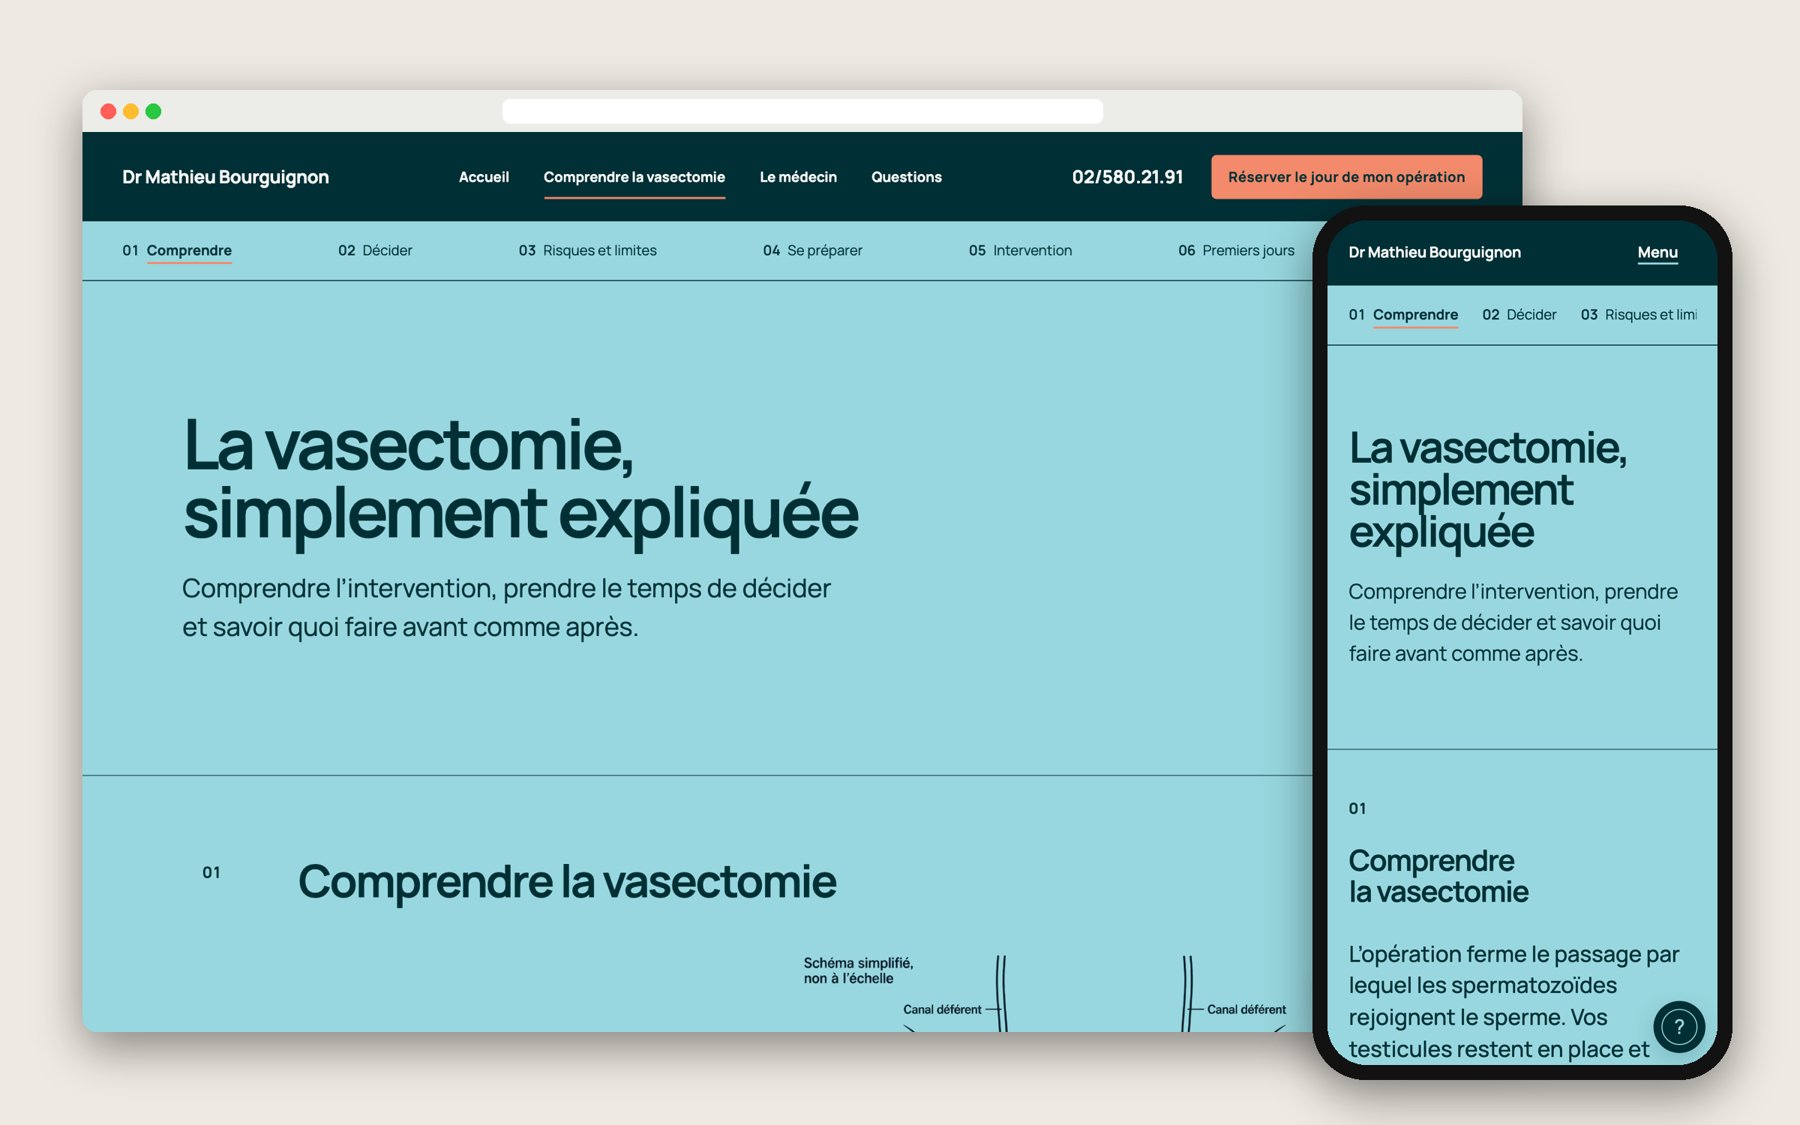This screenshot has width=1800, height=1125.
Task: Select 02 Décider tab on the phone
Action: 1519,314
